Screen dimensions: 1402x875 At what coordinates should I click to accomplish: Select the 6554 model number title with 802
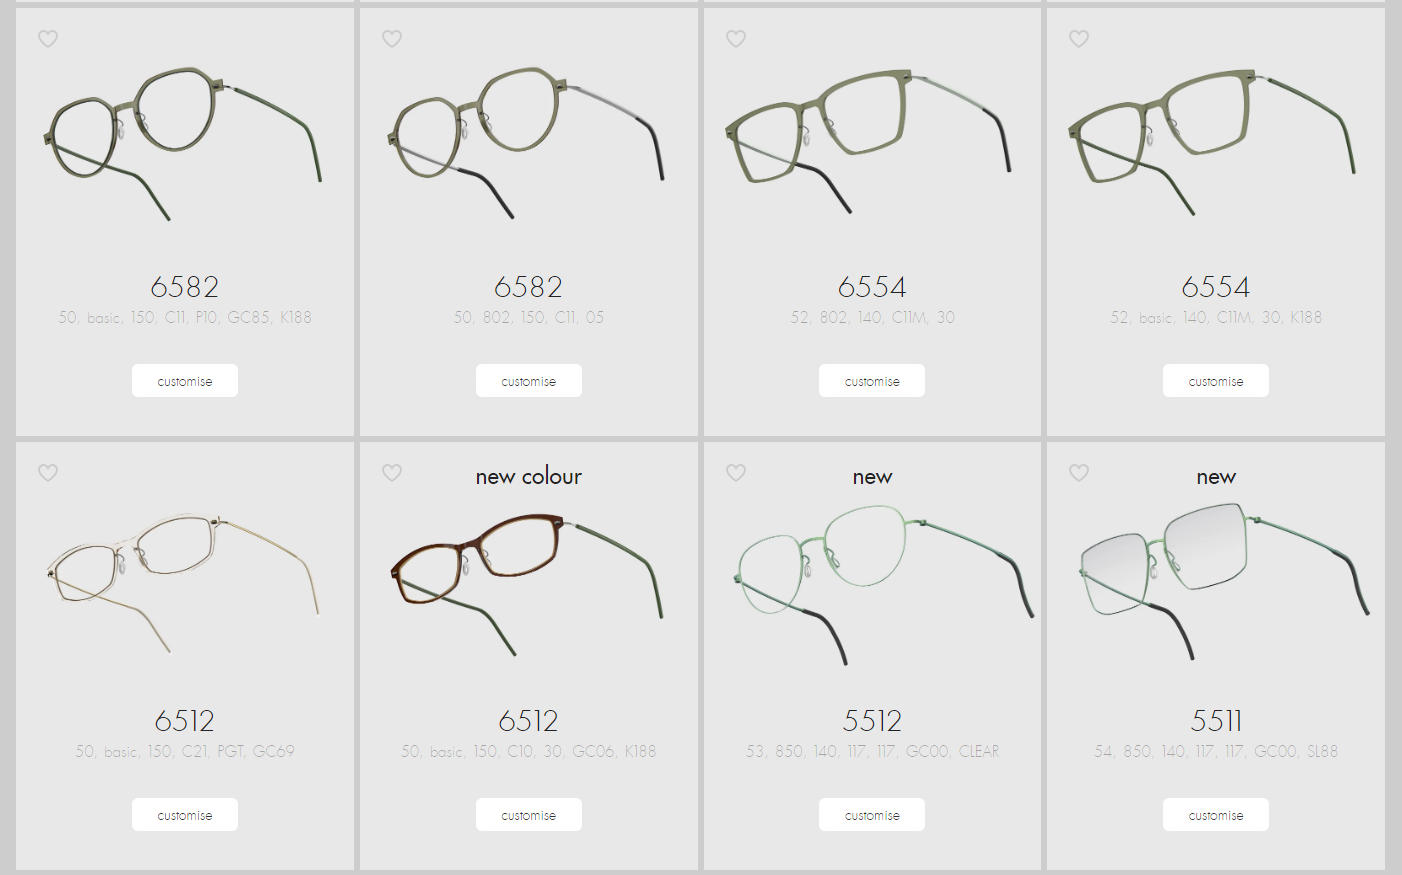coord(872,287)
